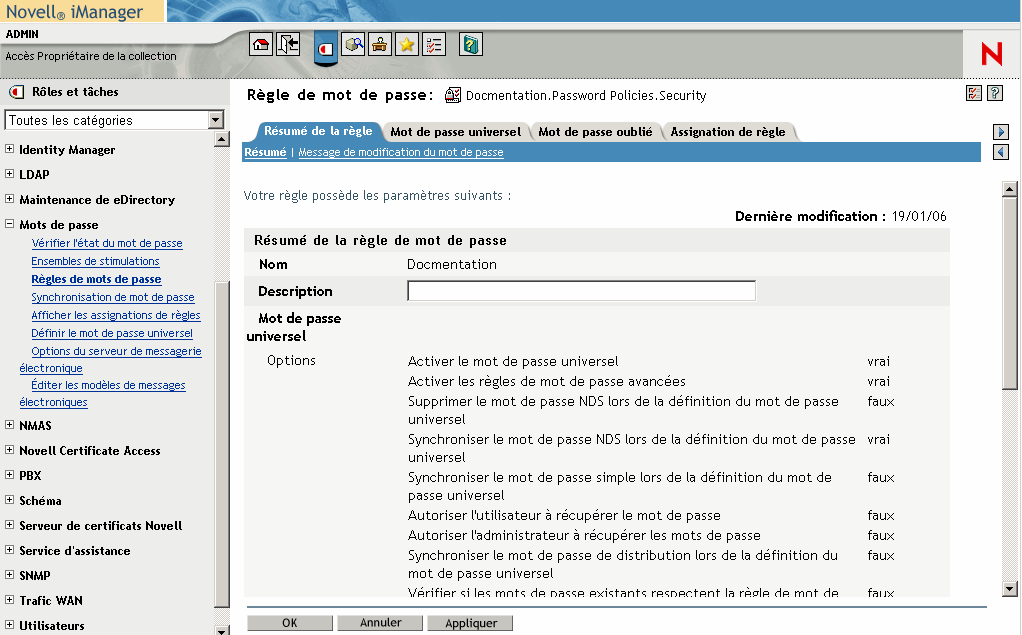Open Afficher les assignations de règles
The width and height of the screenshot is (1022, 635).
(x=116, y=315)
